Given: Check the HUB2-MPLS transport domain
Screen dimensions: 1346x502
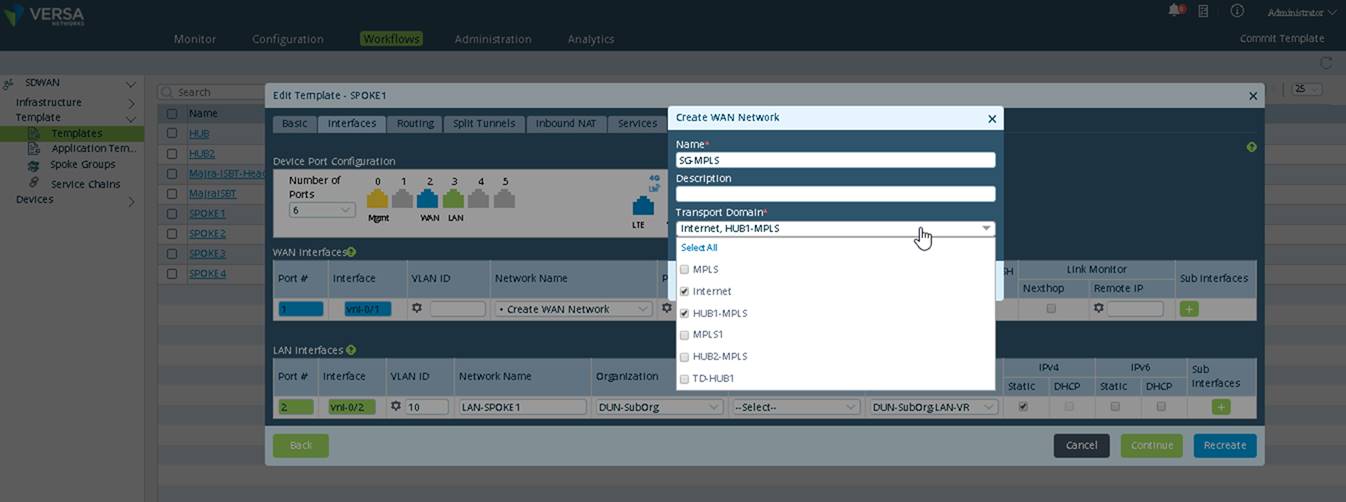Looking at the screenshot, I should 684,357.
